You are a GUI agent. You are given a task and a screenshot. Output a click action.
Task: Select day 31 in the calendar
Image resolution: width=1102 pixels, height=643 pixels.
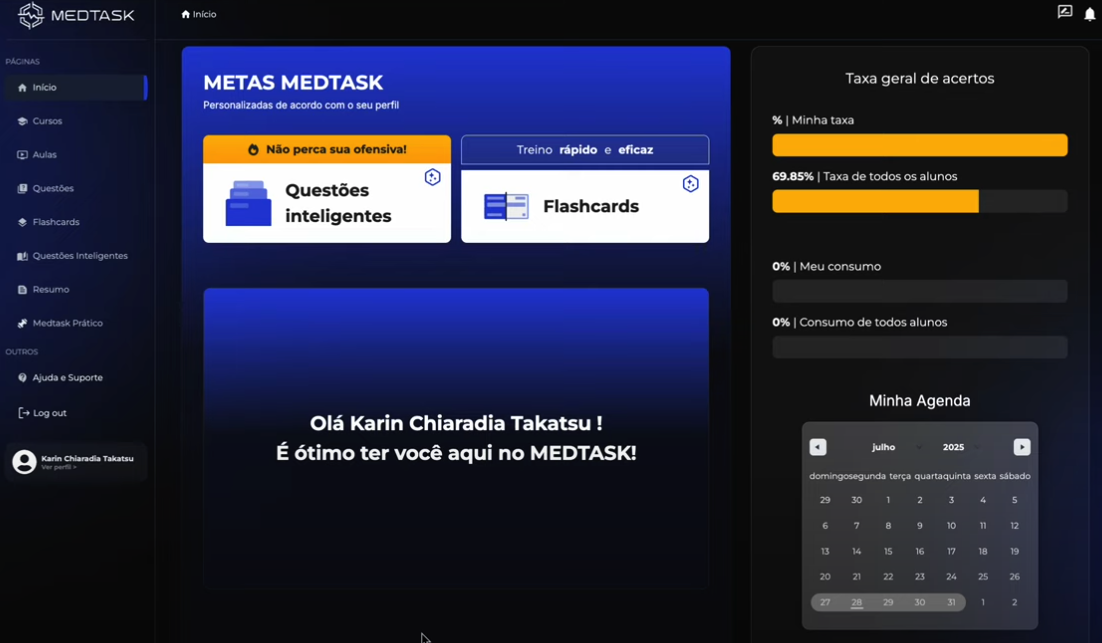click(951, 603)
